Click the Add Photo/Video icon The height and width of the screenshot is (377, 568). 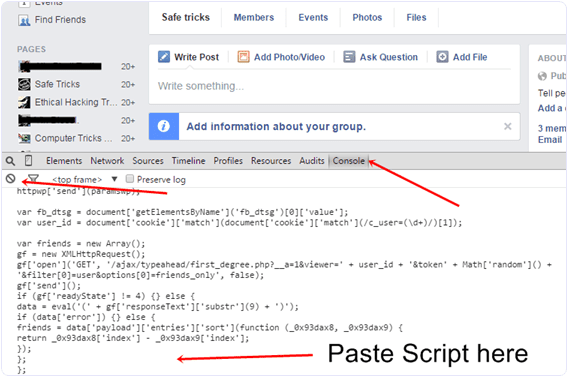(x=243, y=57)
